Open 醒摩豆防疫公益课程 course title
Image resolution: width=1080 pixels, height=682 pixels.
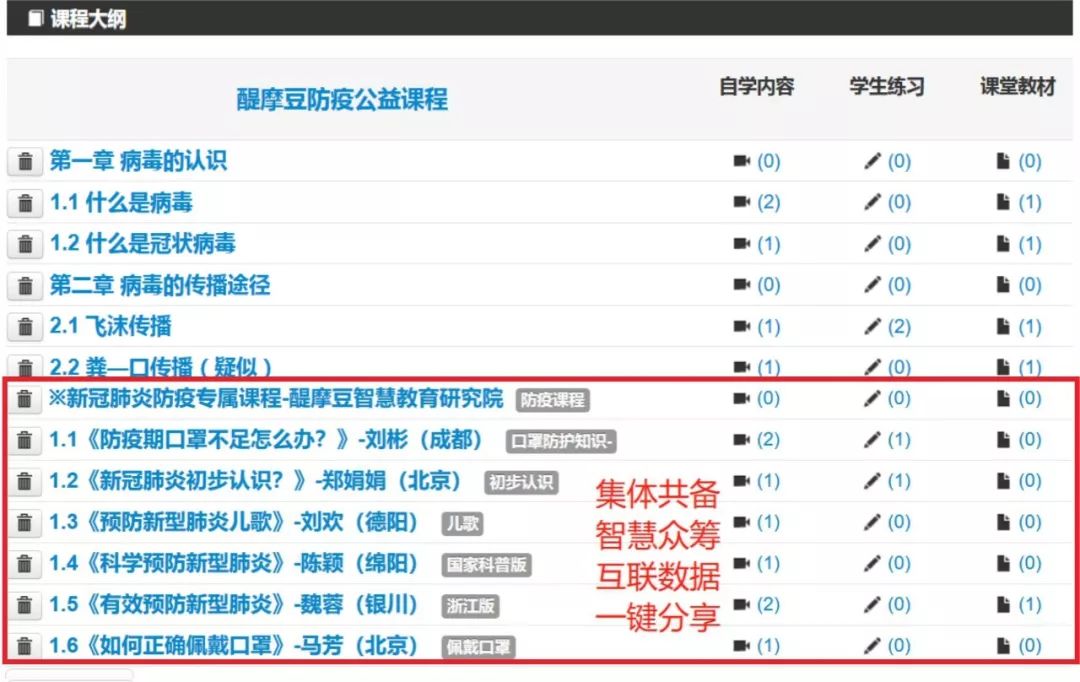[x=342, y=99]
